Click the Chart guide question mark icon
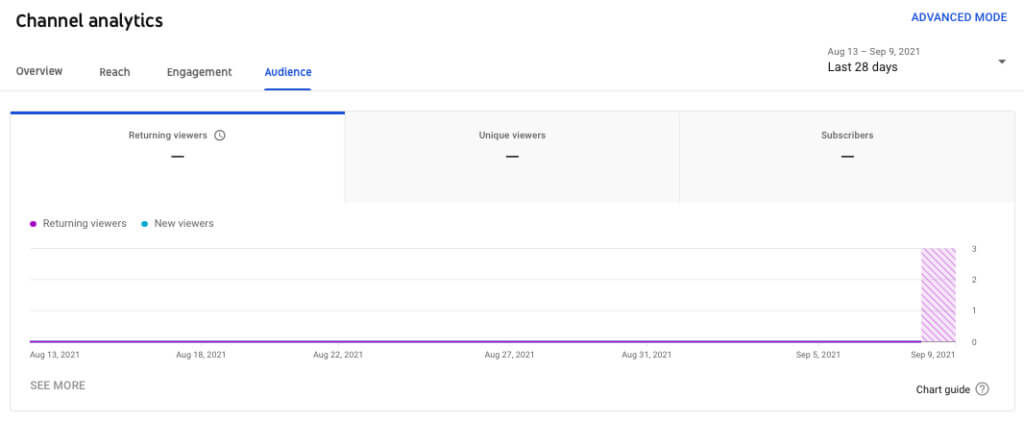The width and height of the screenshot is (1024, 422). 982,389
